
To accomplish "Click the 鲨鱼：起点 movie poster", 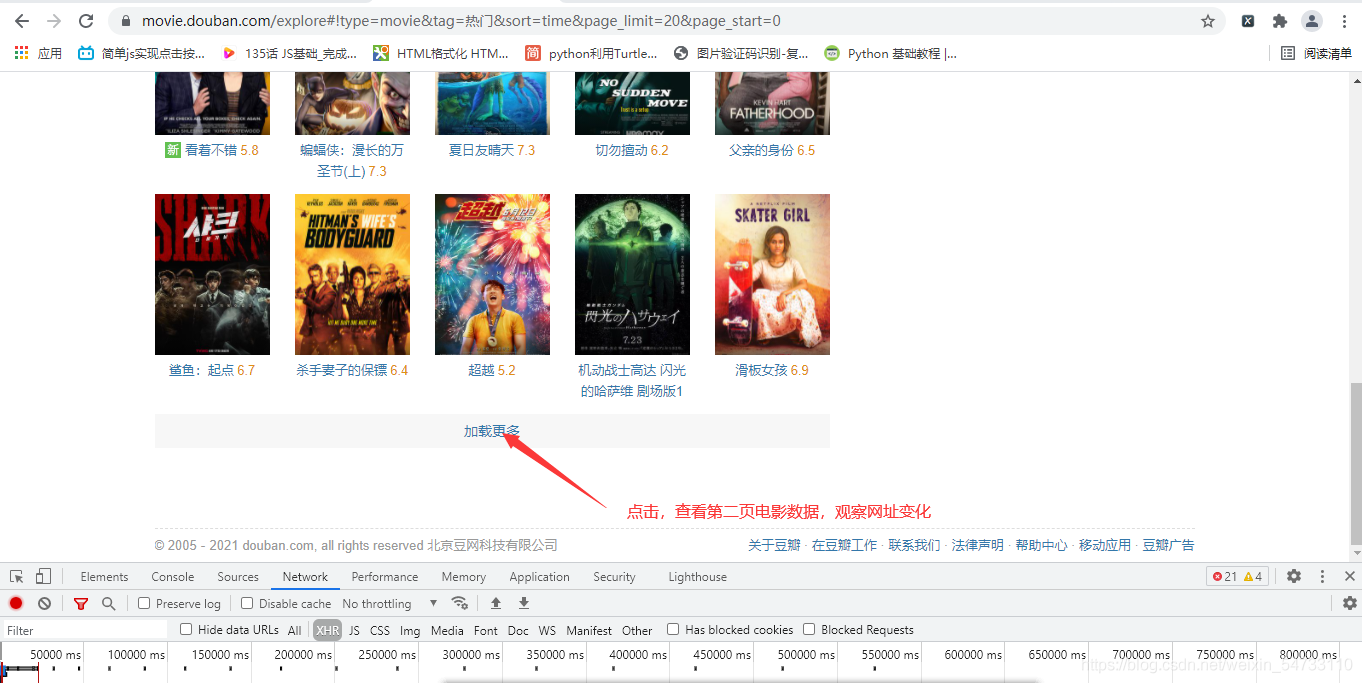I will point(212,274).
